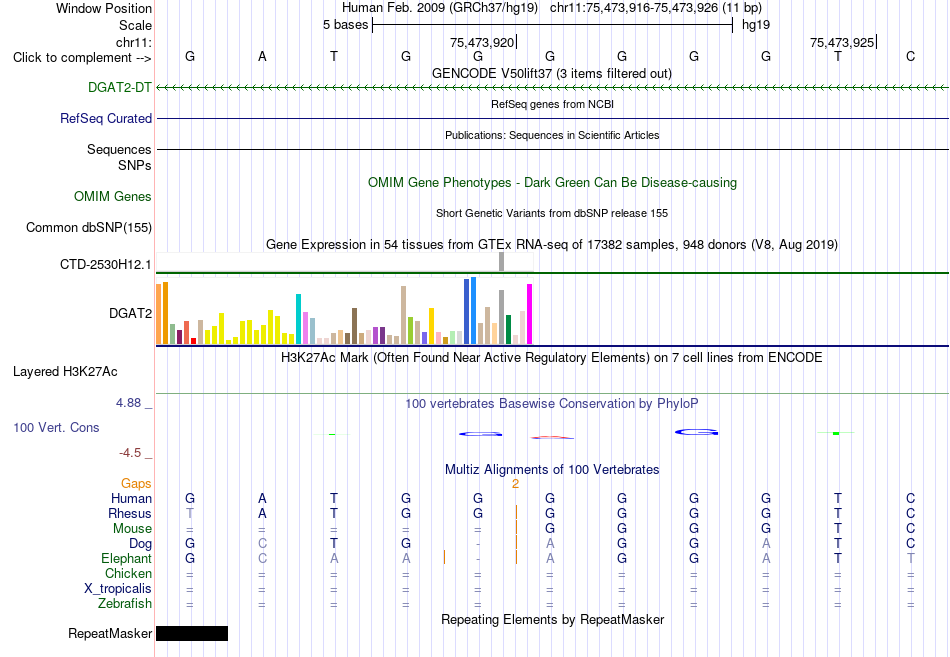
Task: Click the Scale label
Action: click(x=135, y=25)
